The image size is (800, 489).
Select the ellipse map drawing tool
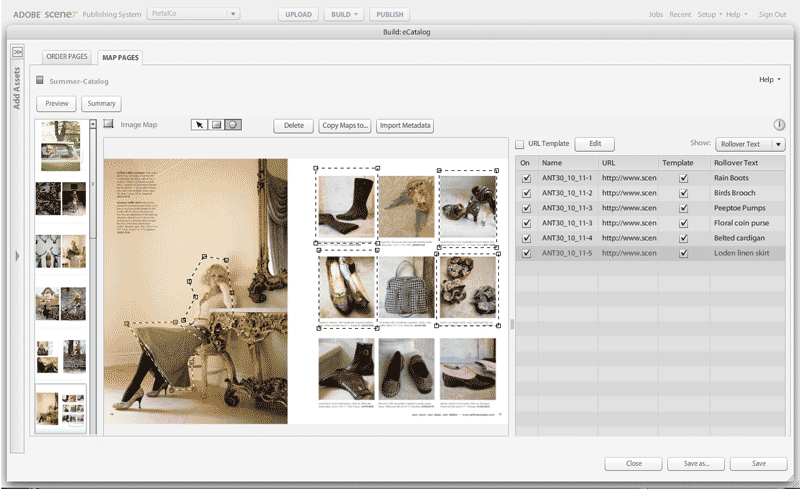[x=232, y=125]
